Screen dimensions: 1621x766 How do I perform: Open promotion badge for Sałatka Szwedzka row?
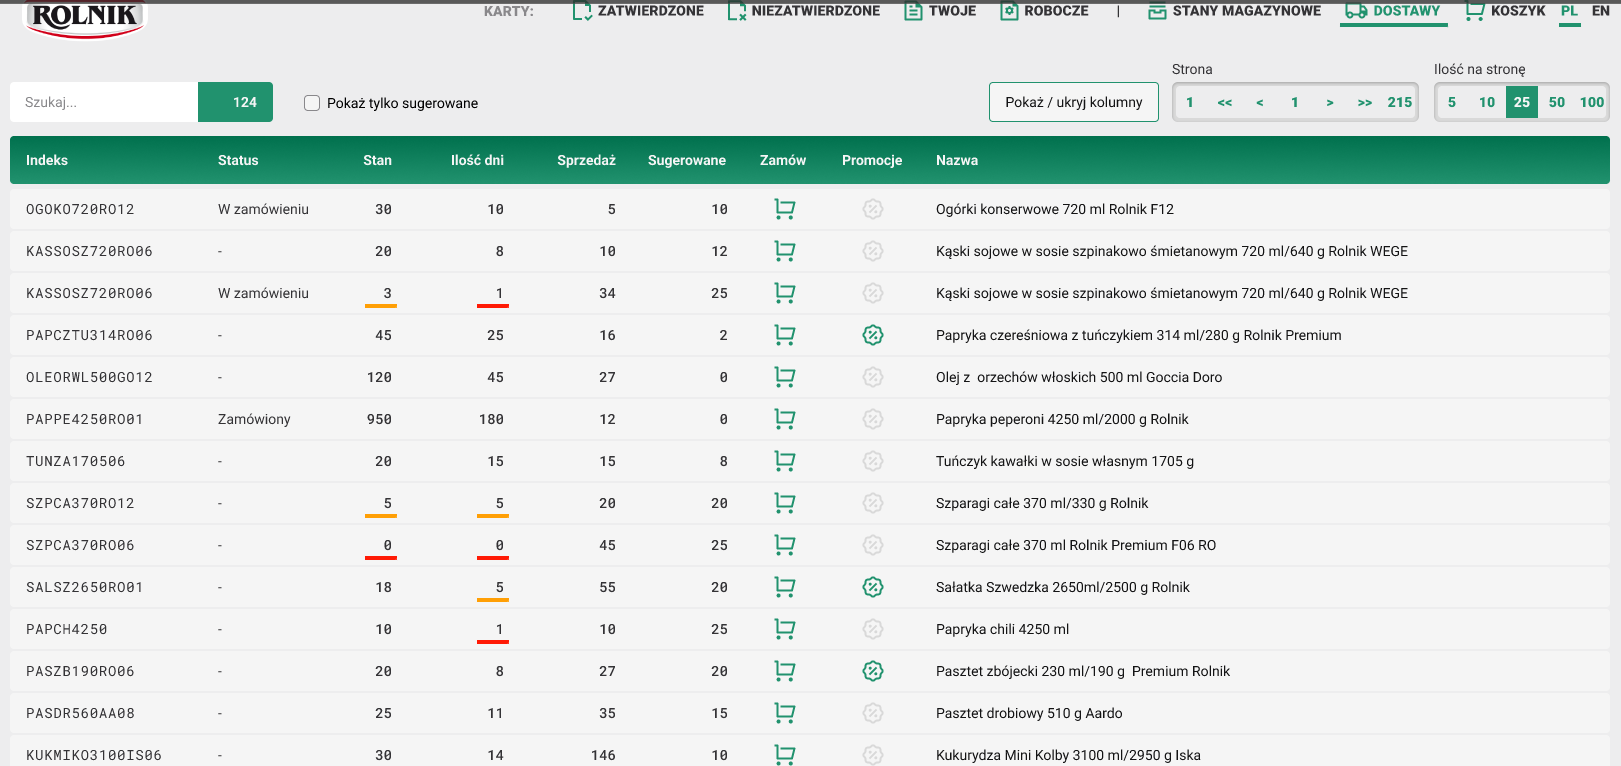click(873, 587)
